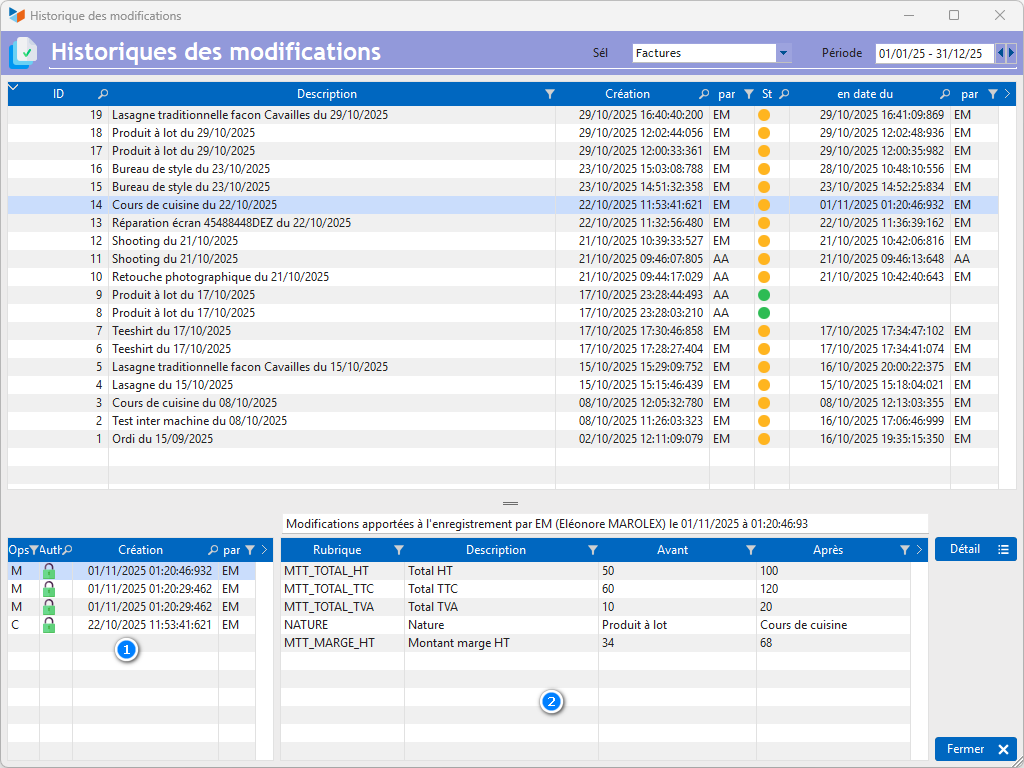This screenshot has width=1024, height=768.
Task: Go to next period with right arrow
Action: pyautogui.click(x=1012, y=53)
